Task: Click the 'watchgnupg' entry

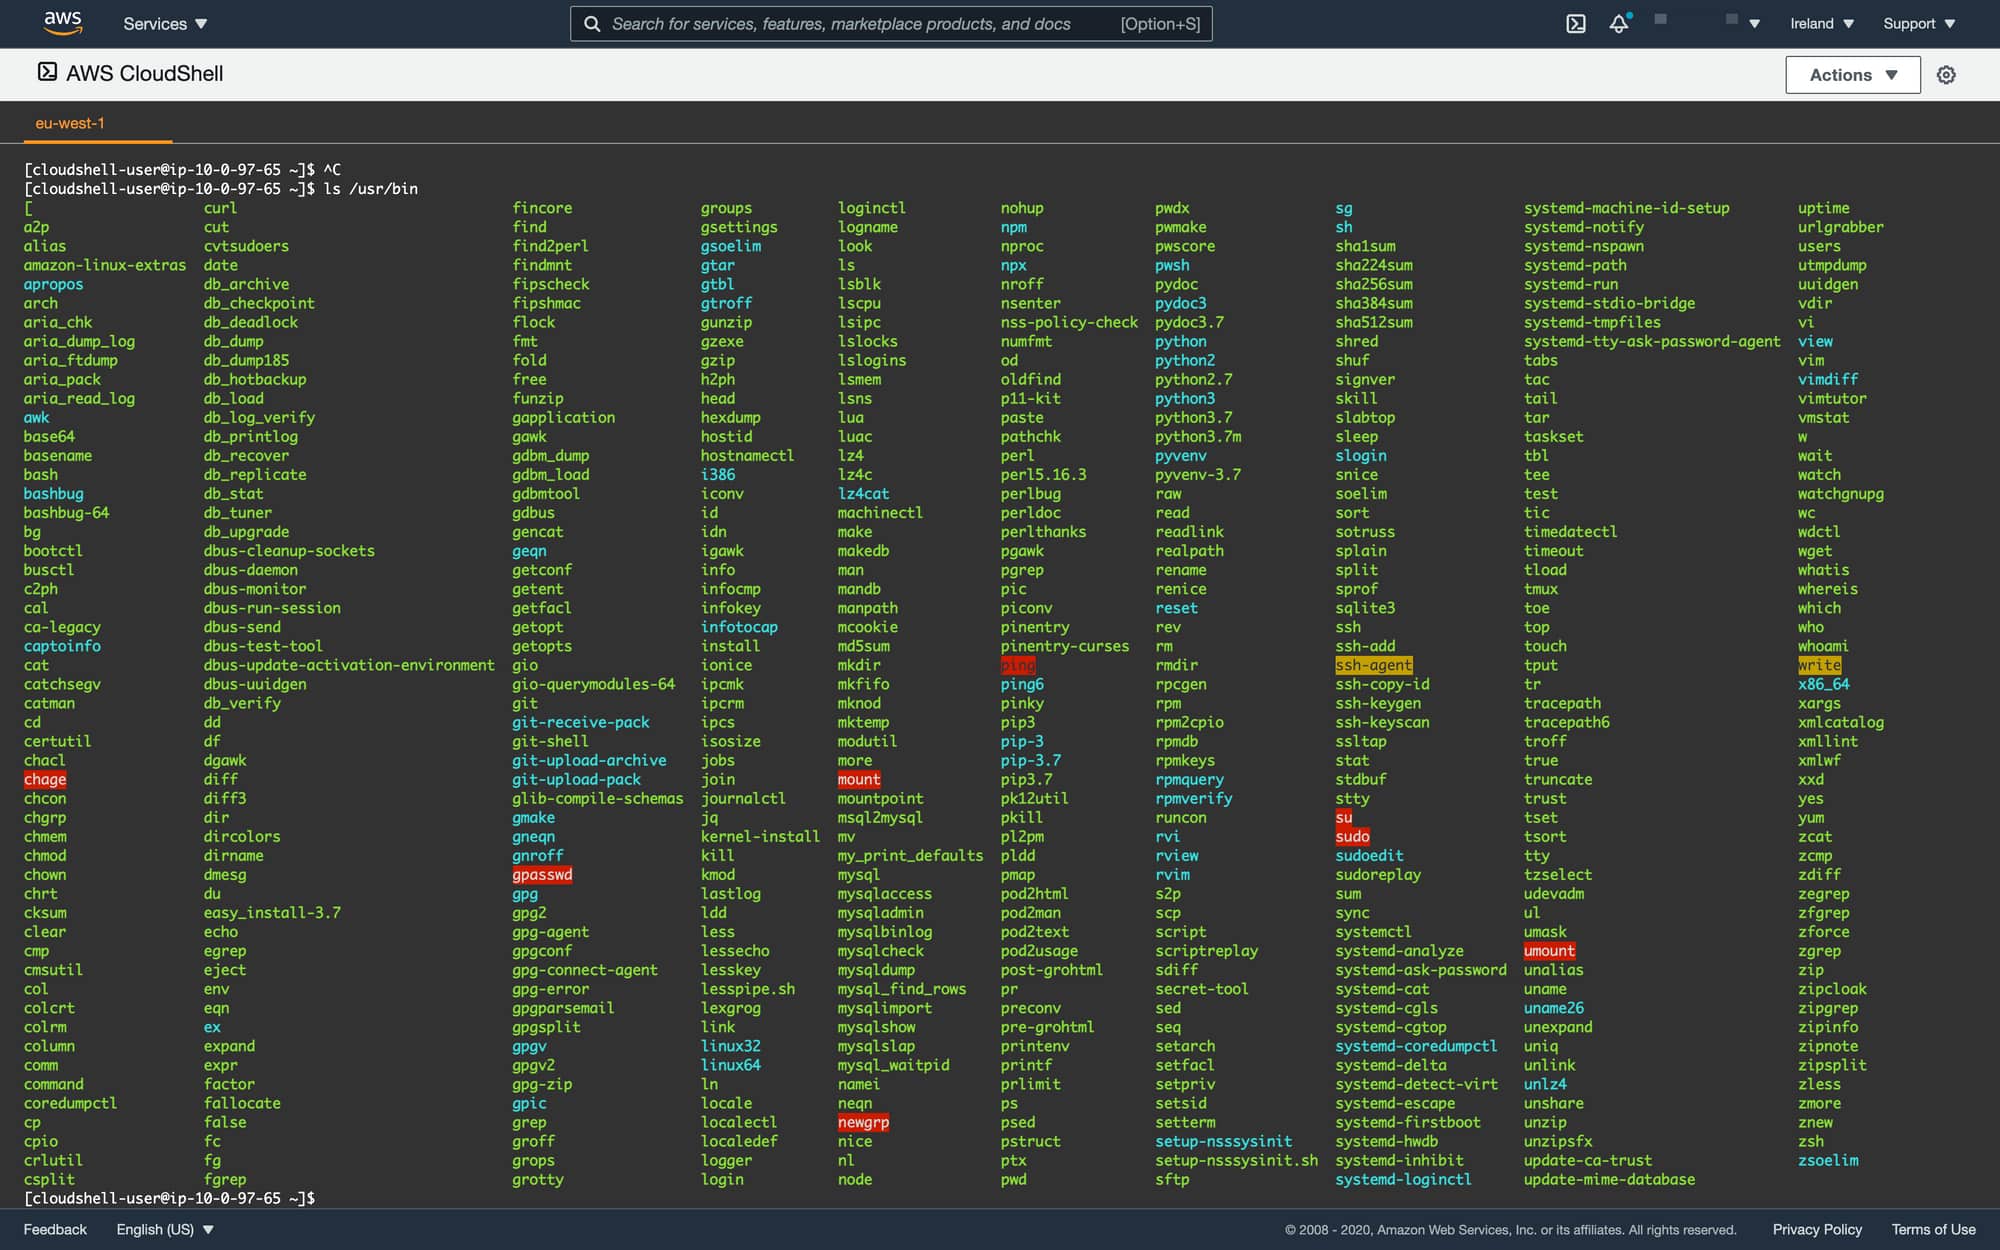Action: (x=1840, y=493)
